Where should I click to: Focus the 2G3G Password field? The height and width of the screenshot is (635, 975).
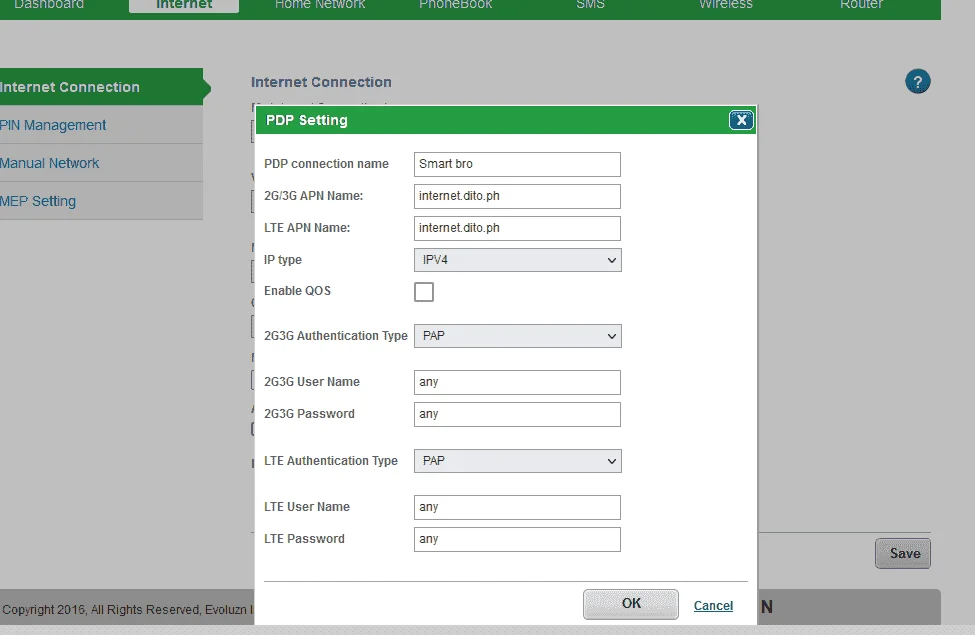tap(517, 414)
